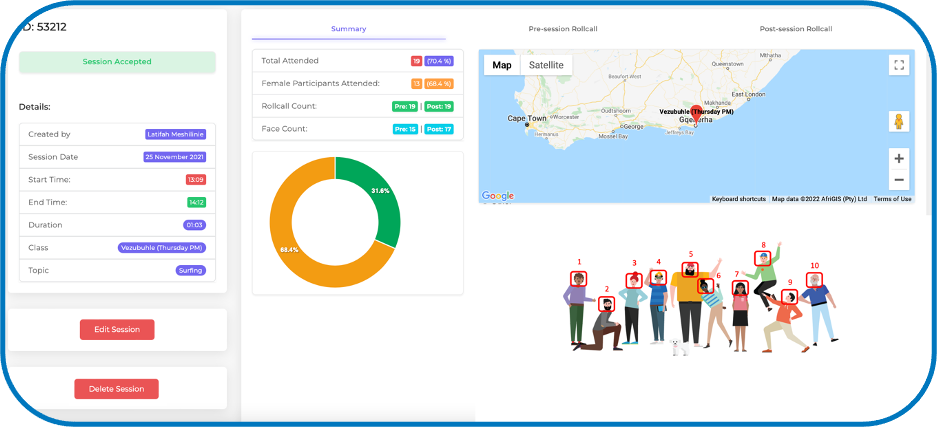The height and width of the screenshot is (428, 938).
Task: Open the map Terms of Use link
Action: click(892, 199)
